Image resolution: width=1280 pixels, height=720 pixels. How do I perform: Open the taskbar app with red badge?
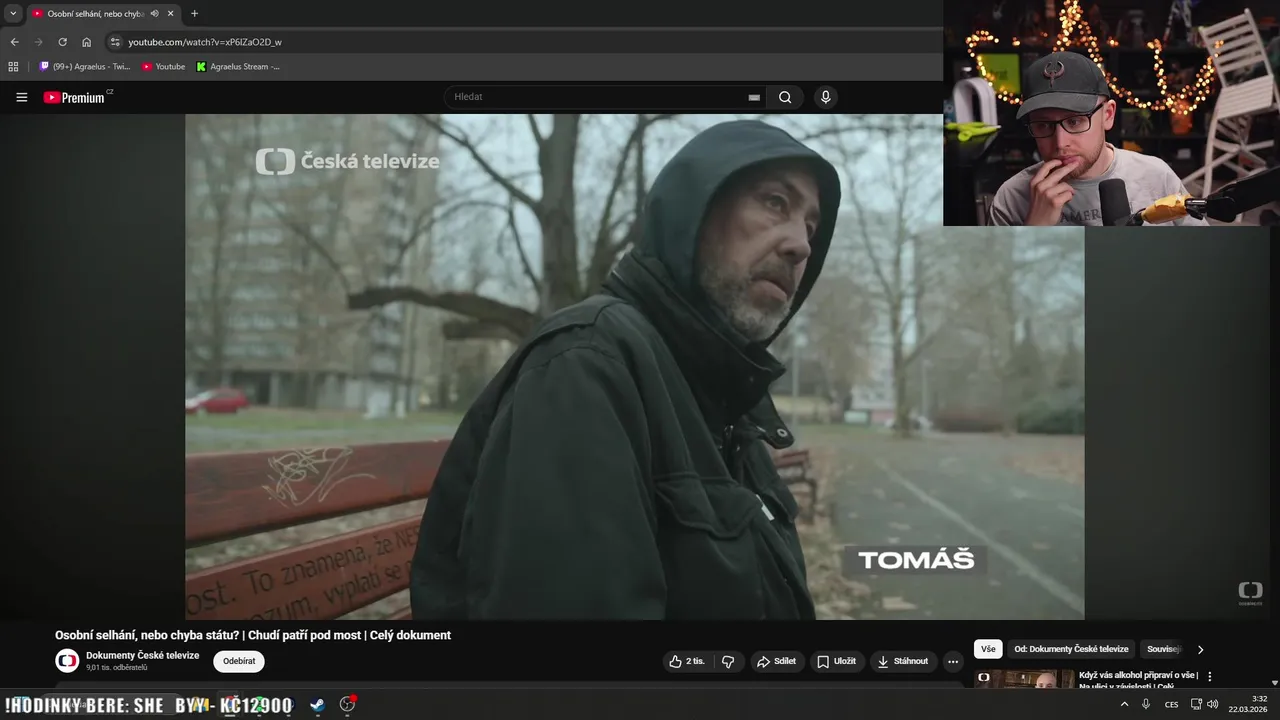click(x=347, y=704)
